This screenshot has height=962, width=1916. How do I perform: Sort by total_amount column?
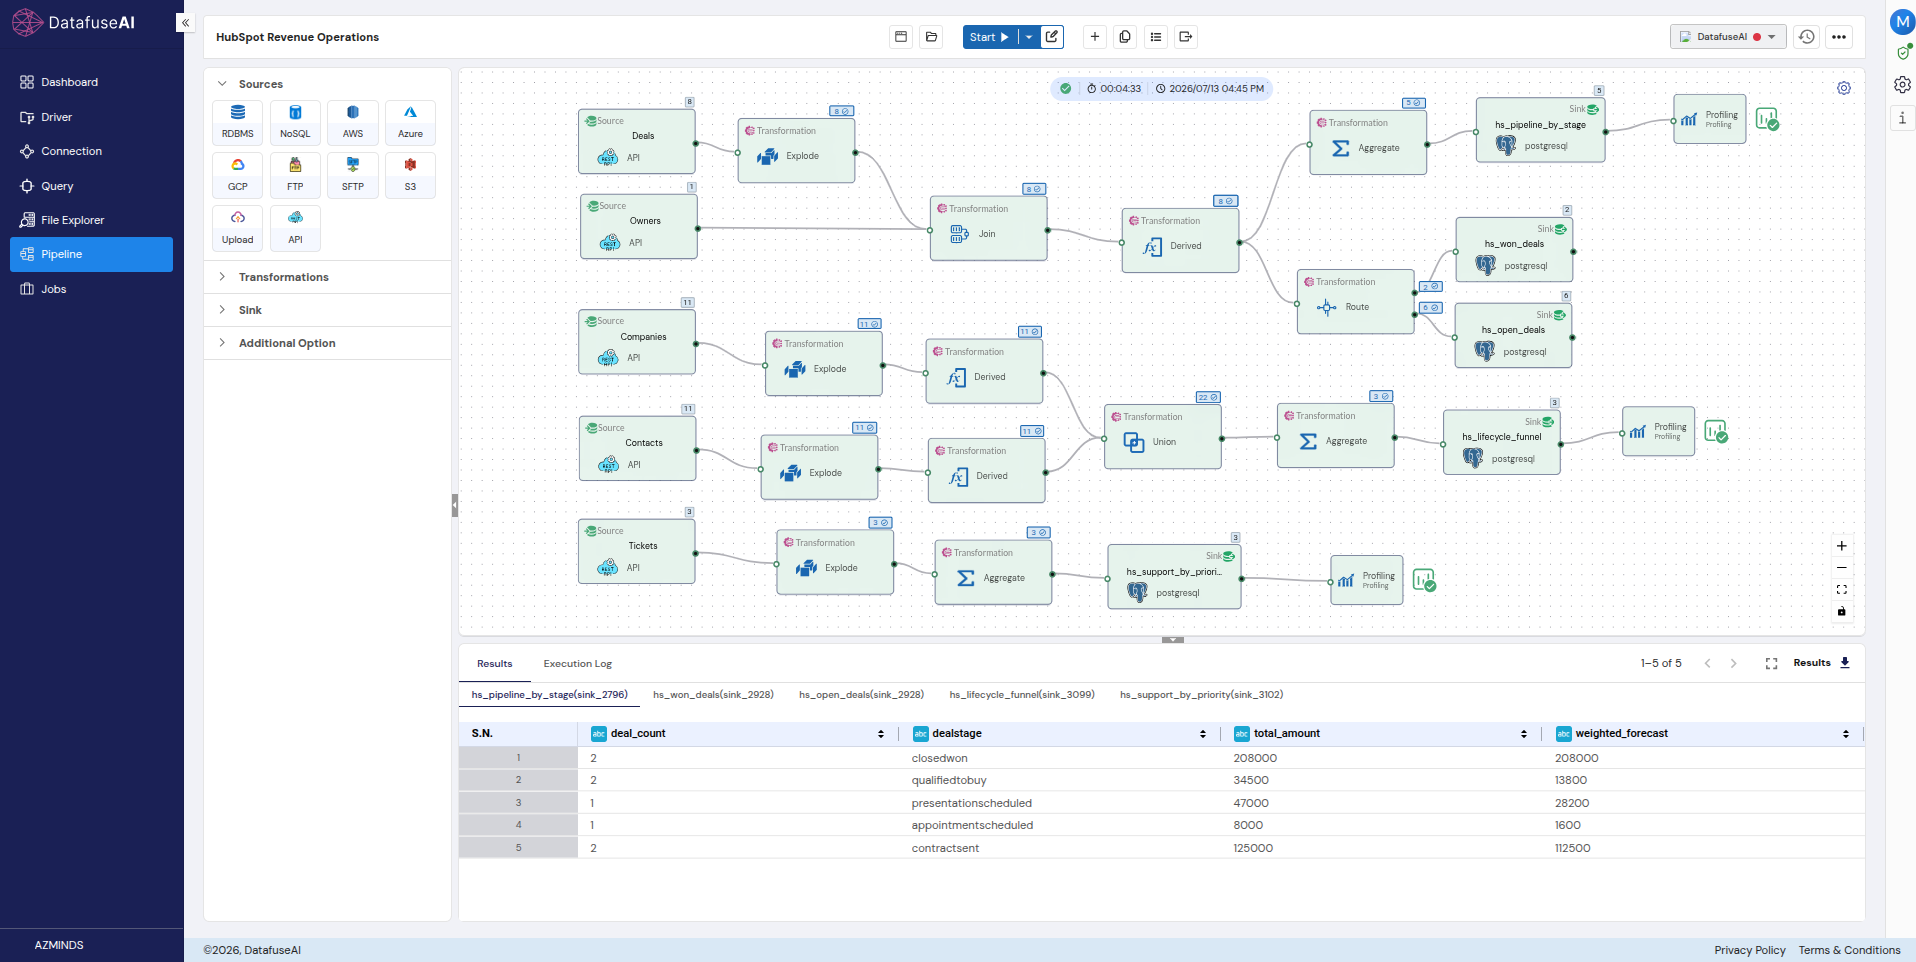1524,734
